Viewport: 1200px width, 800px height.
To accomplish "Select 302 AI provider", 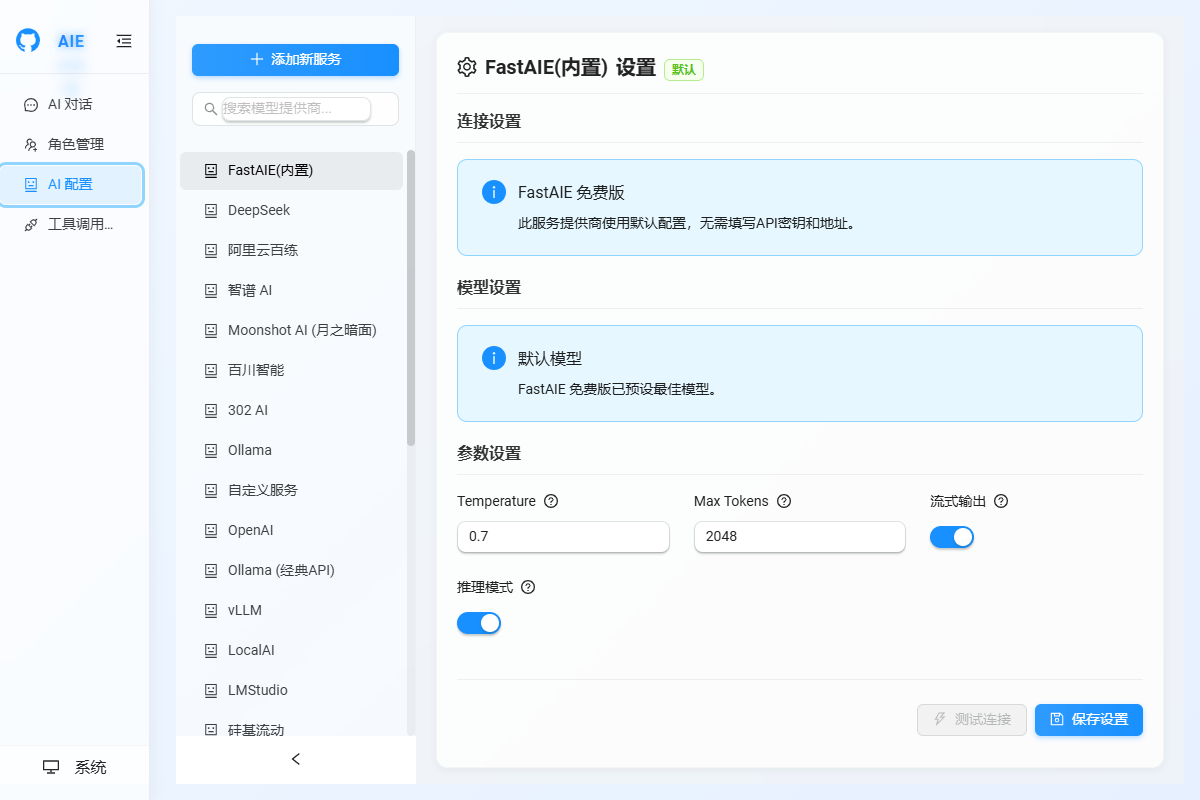I will [291, 410].
